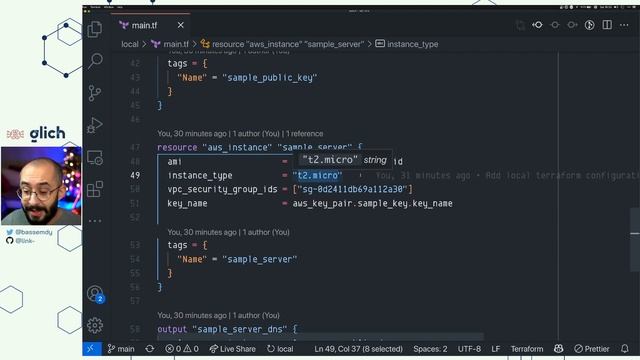Open the Explorer files view

[95, 29]
